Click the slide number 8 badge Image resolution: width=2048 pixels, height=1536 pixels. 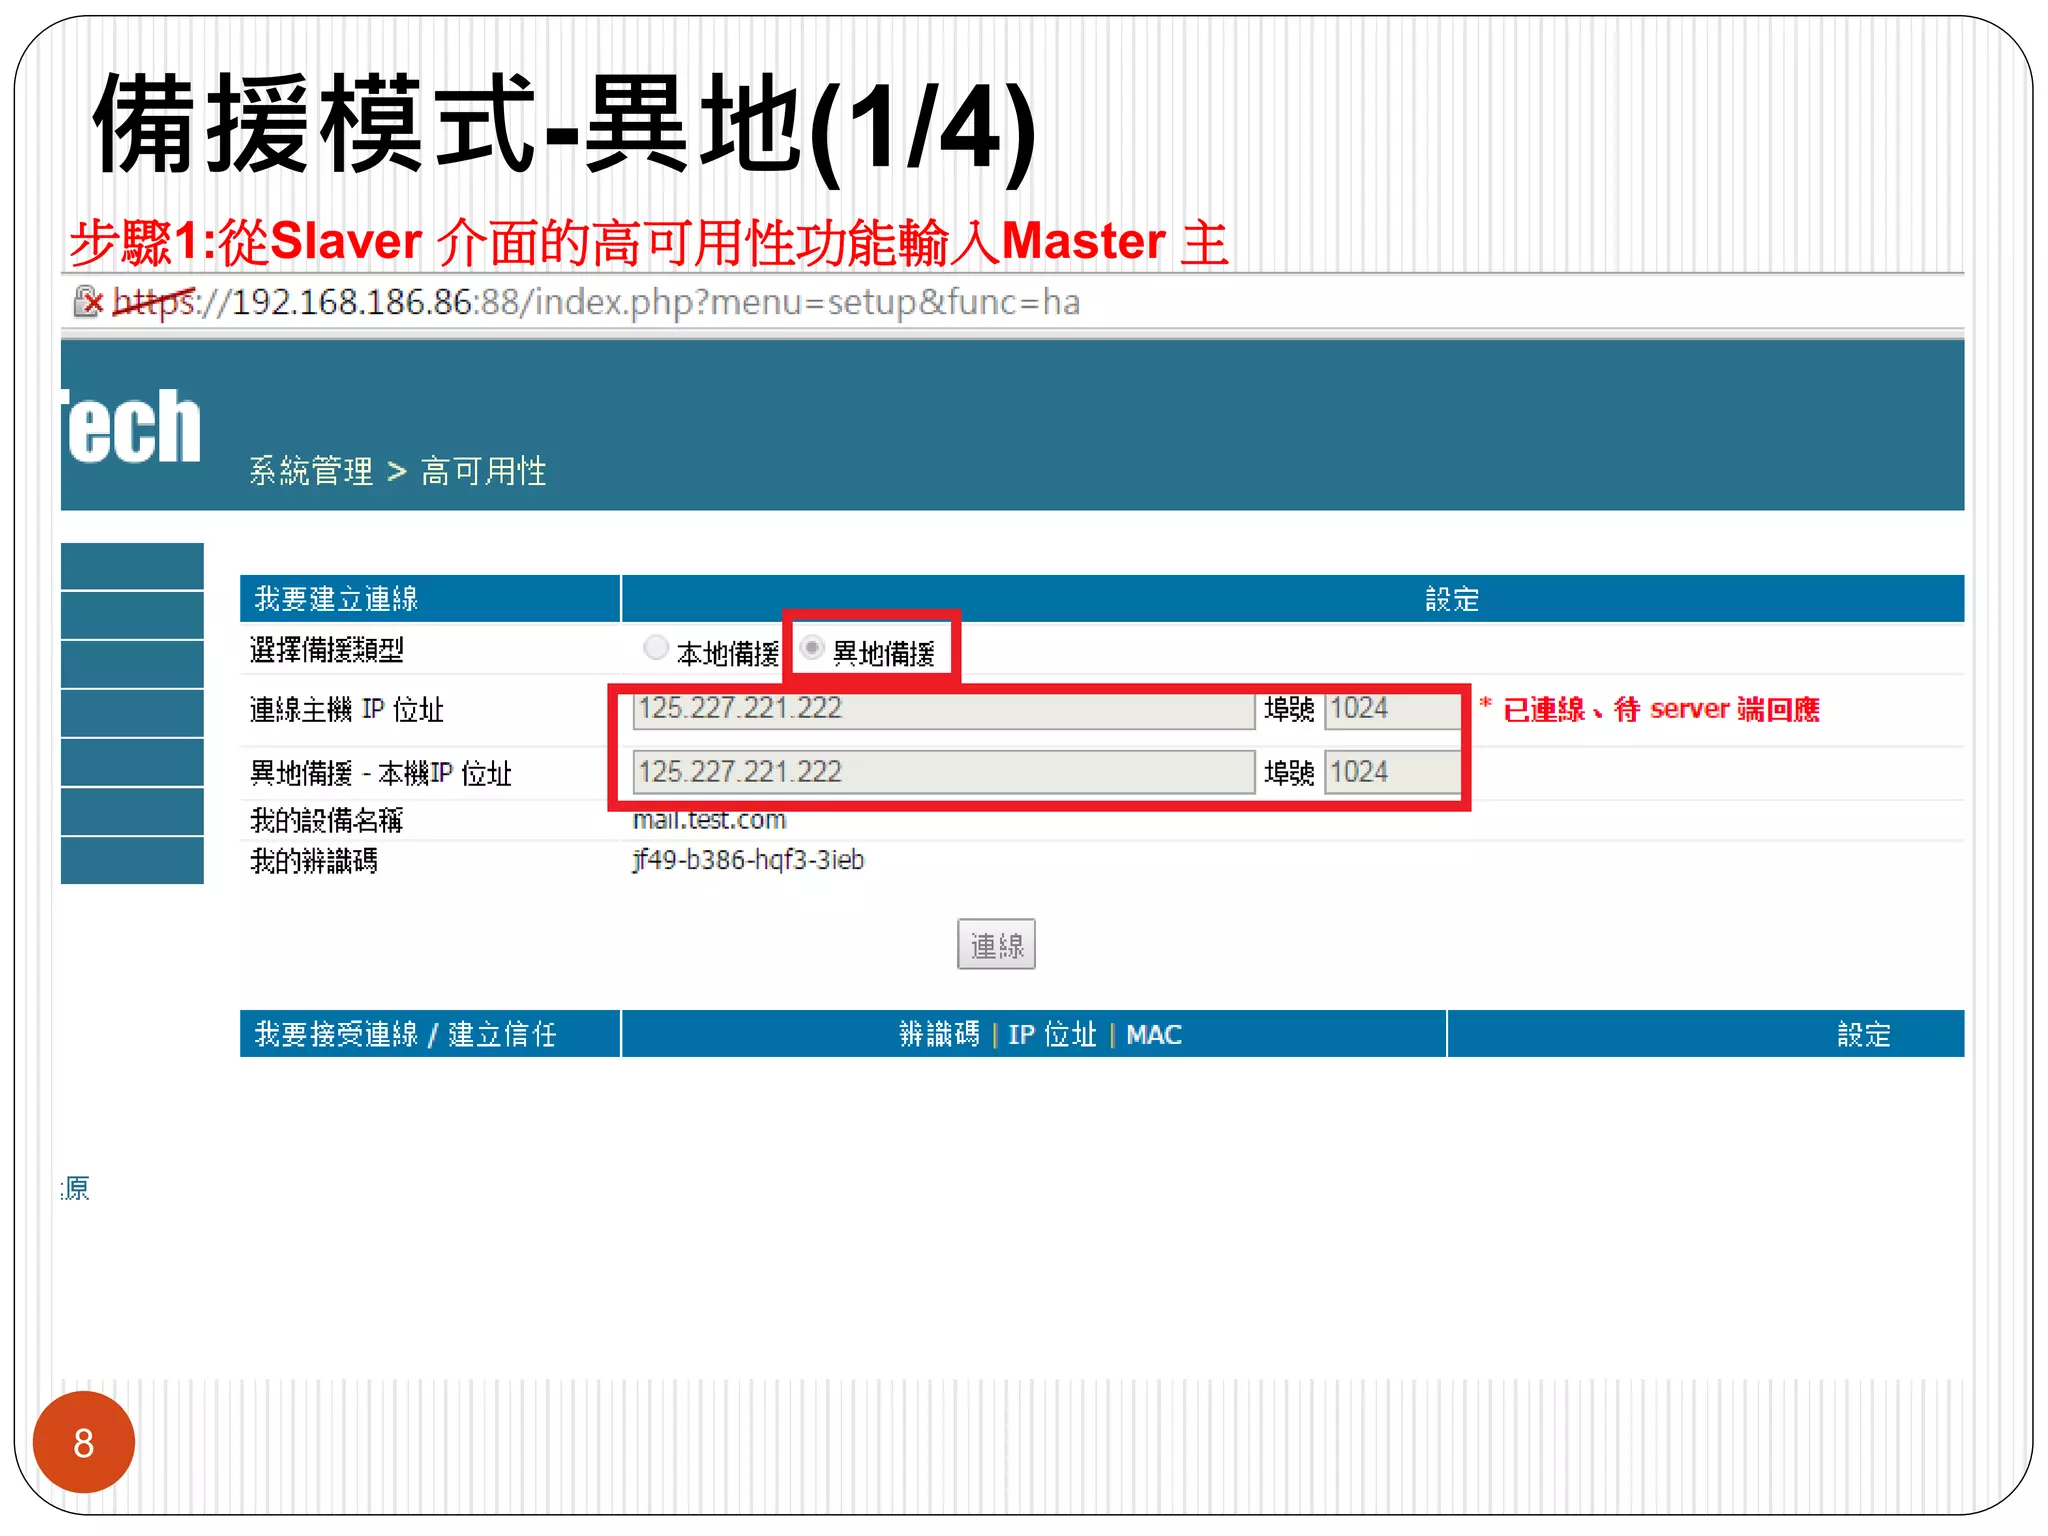pyautogui.click(x=84, y=1442)
